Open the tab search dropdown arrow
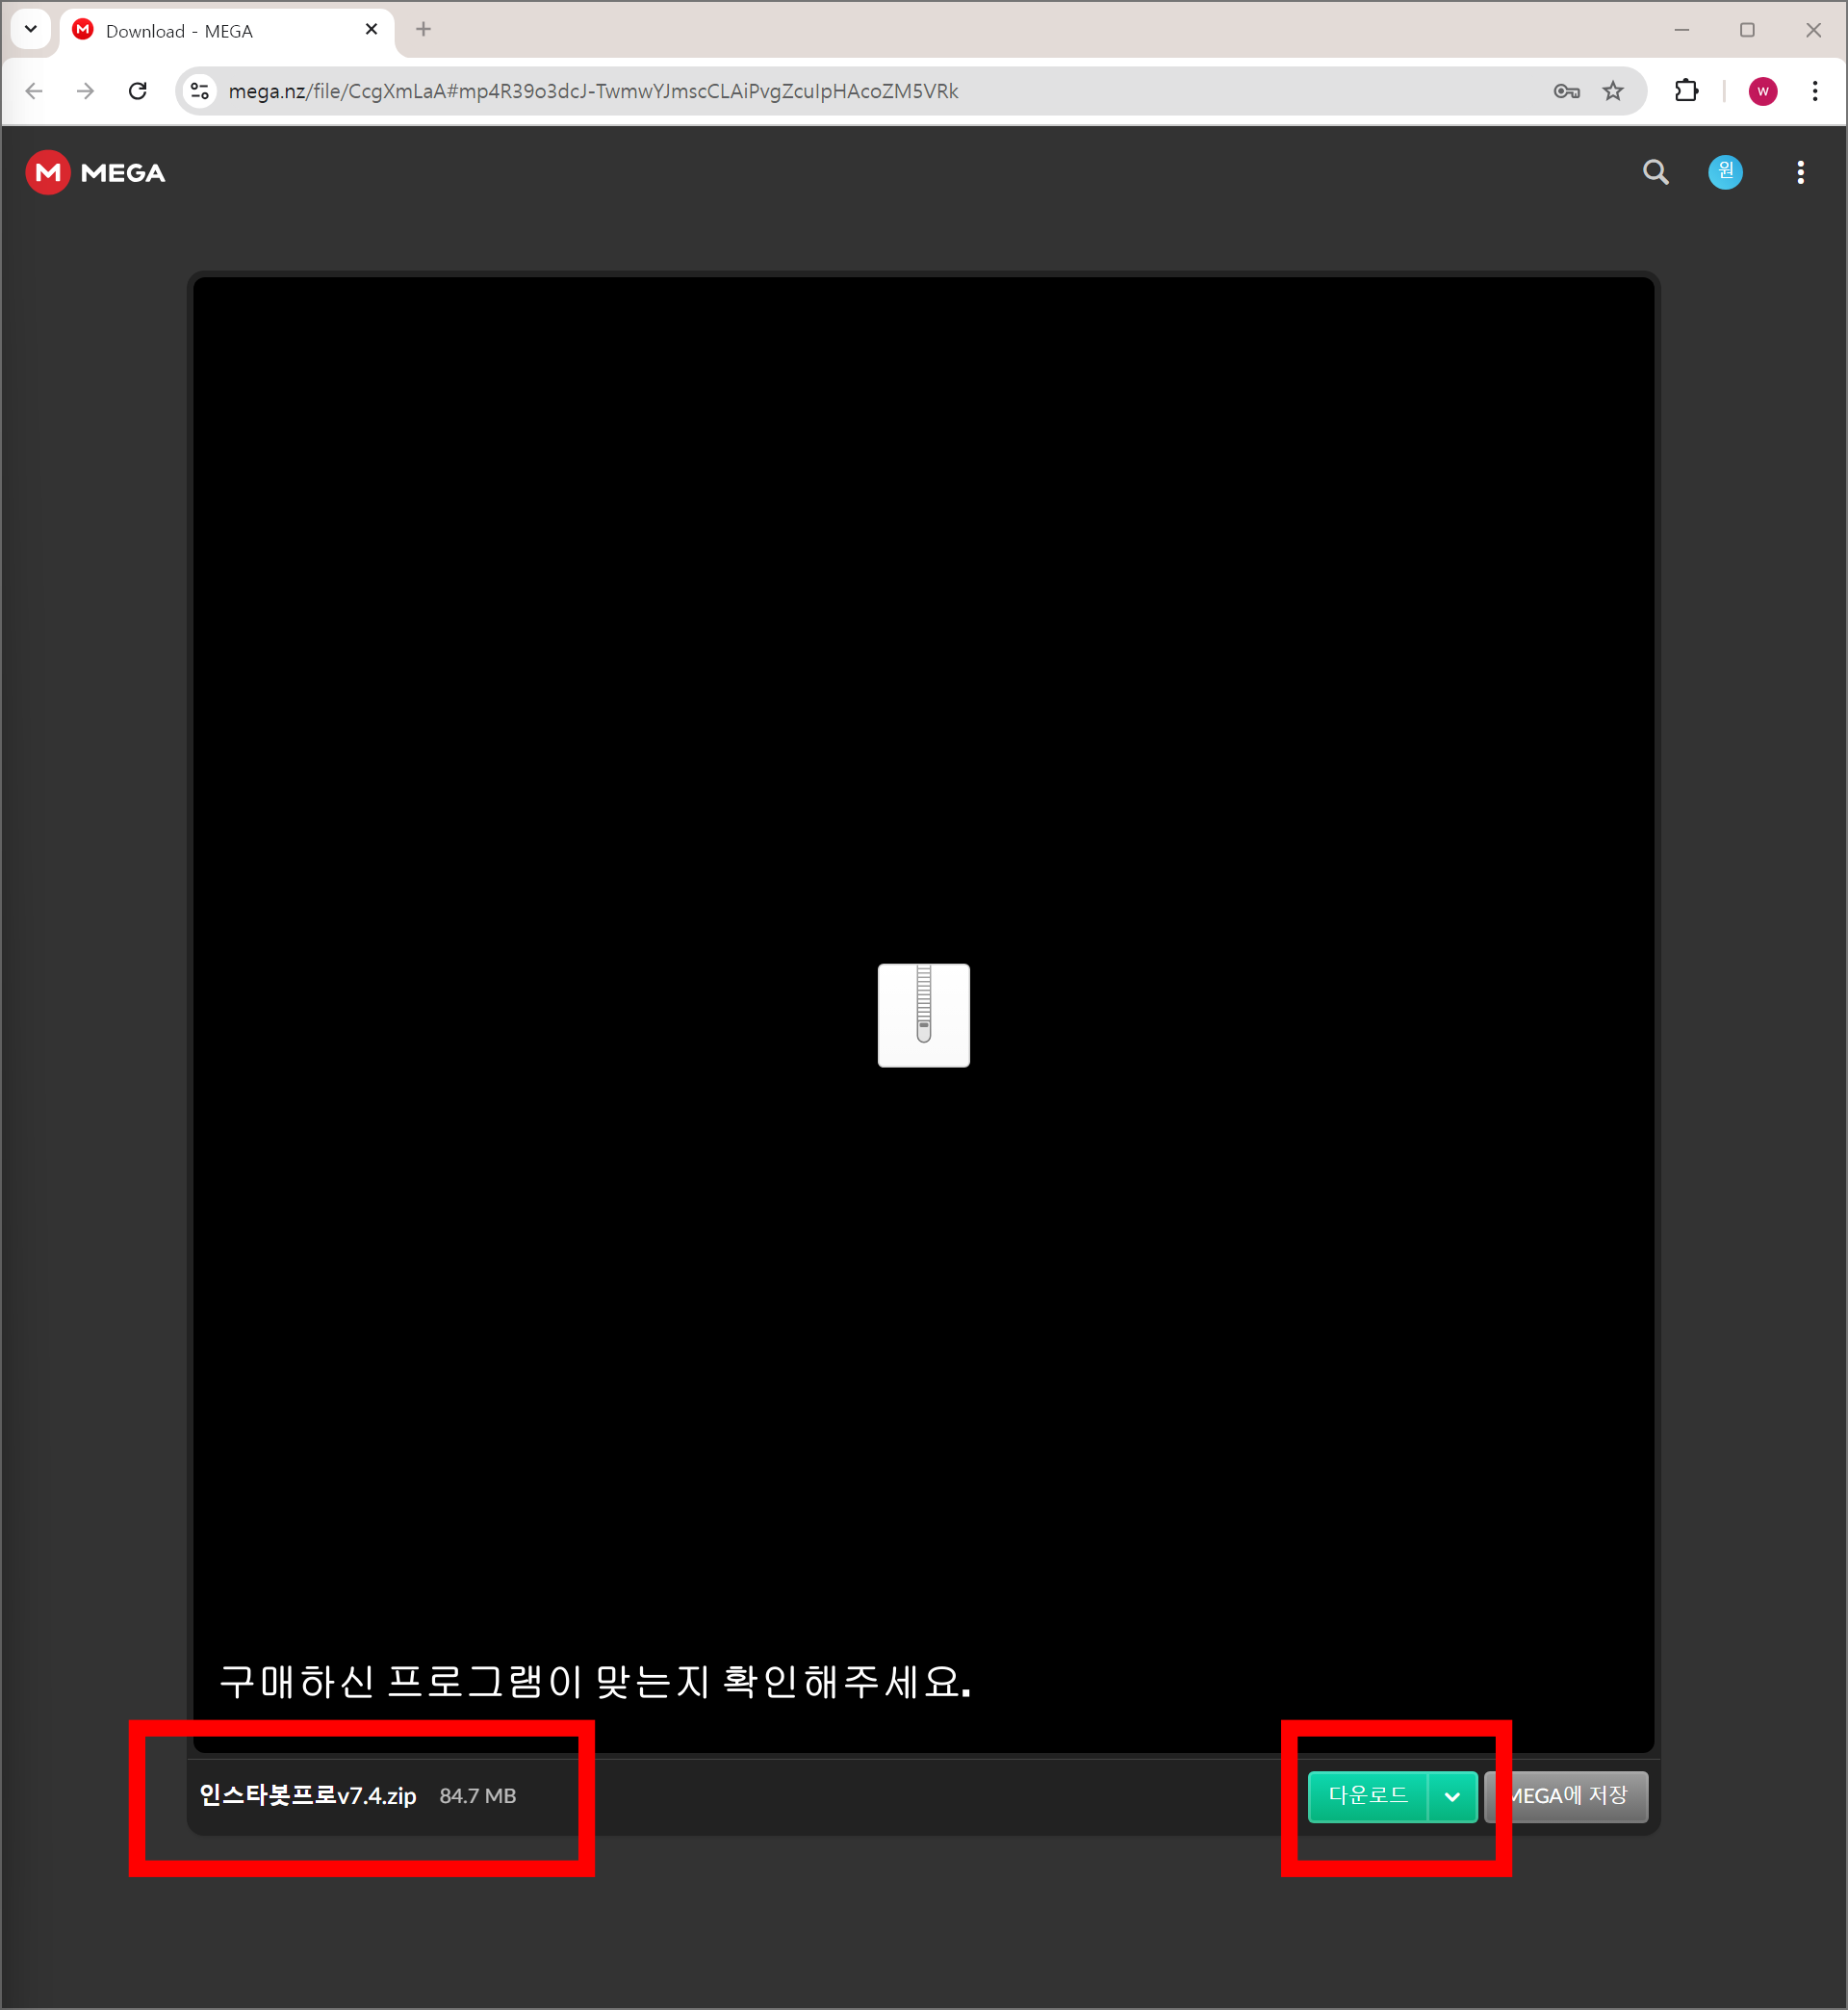 point(31,29)
